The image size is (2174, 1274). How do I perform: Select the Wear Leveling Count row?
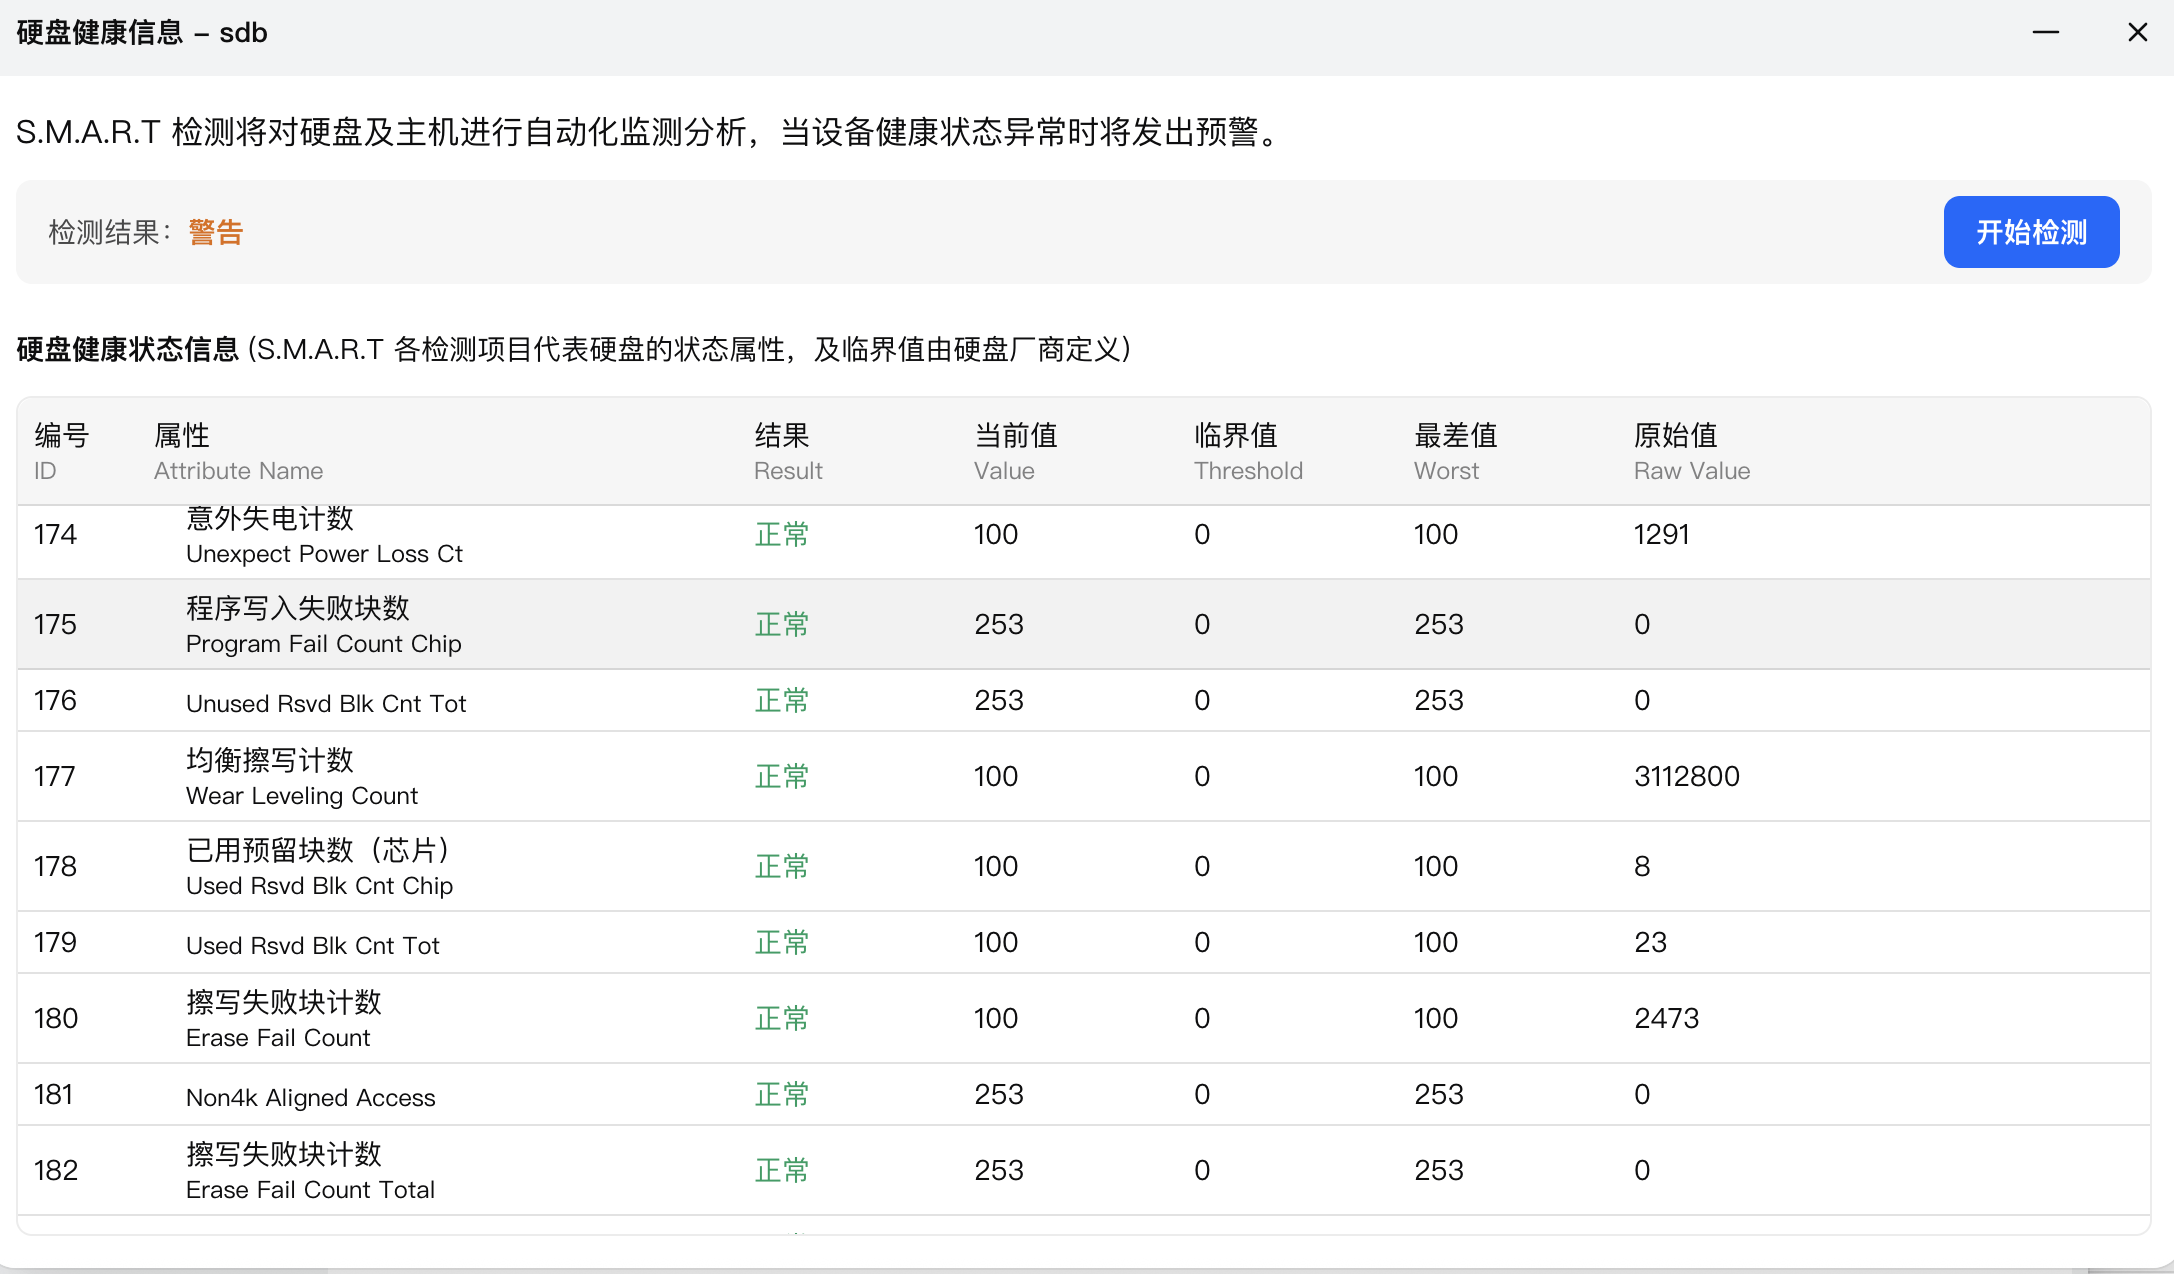302,777
